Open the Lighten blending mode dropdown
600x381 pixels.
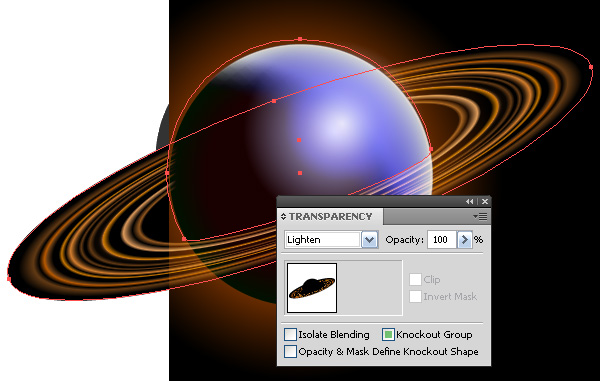point(369,240)
